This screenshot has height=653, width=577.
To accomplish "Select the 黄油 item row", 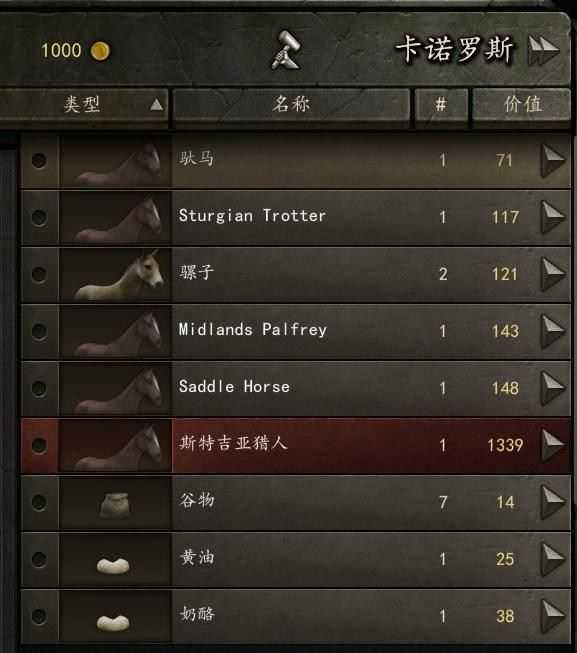I will (x=296, y=559).
